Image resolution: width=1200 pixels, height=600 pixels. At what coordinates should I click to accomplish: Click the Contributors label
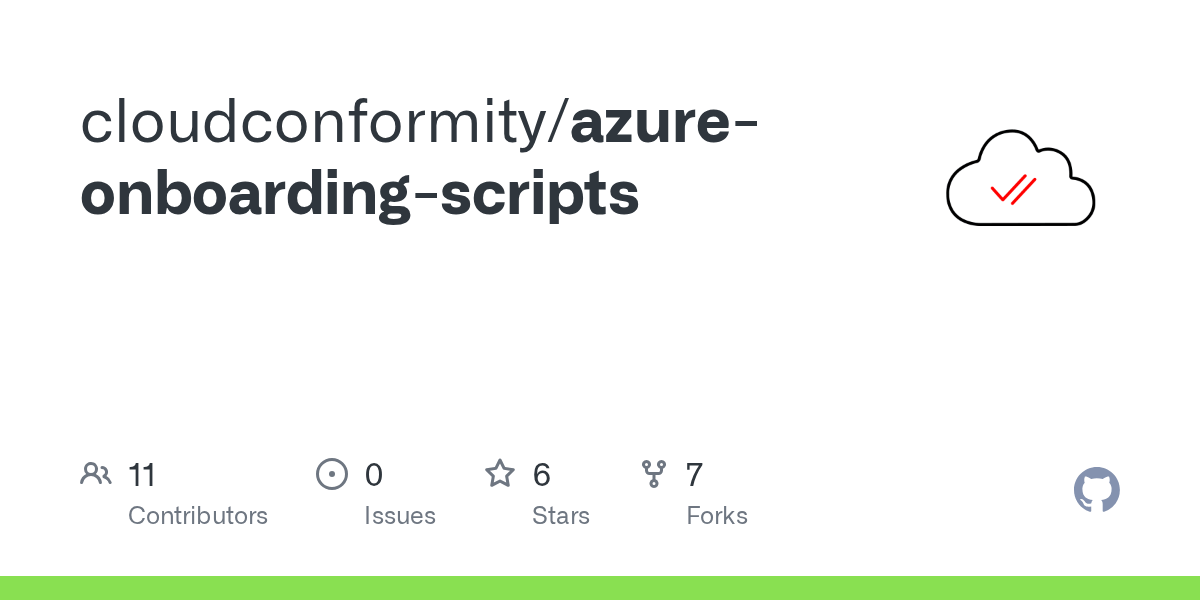click(x=198, y=516)
